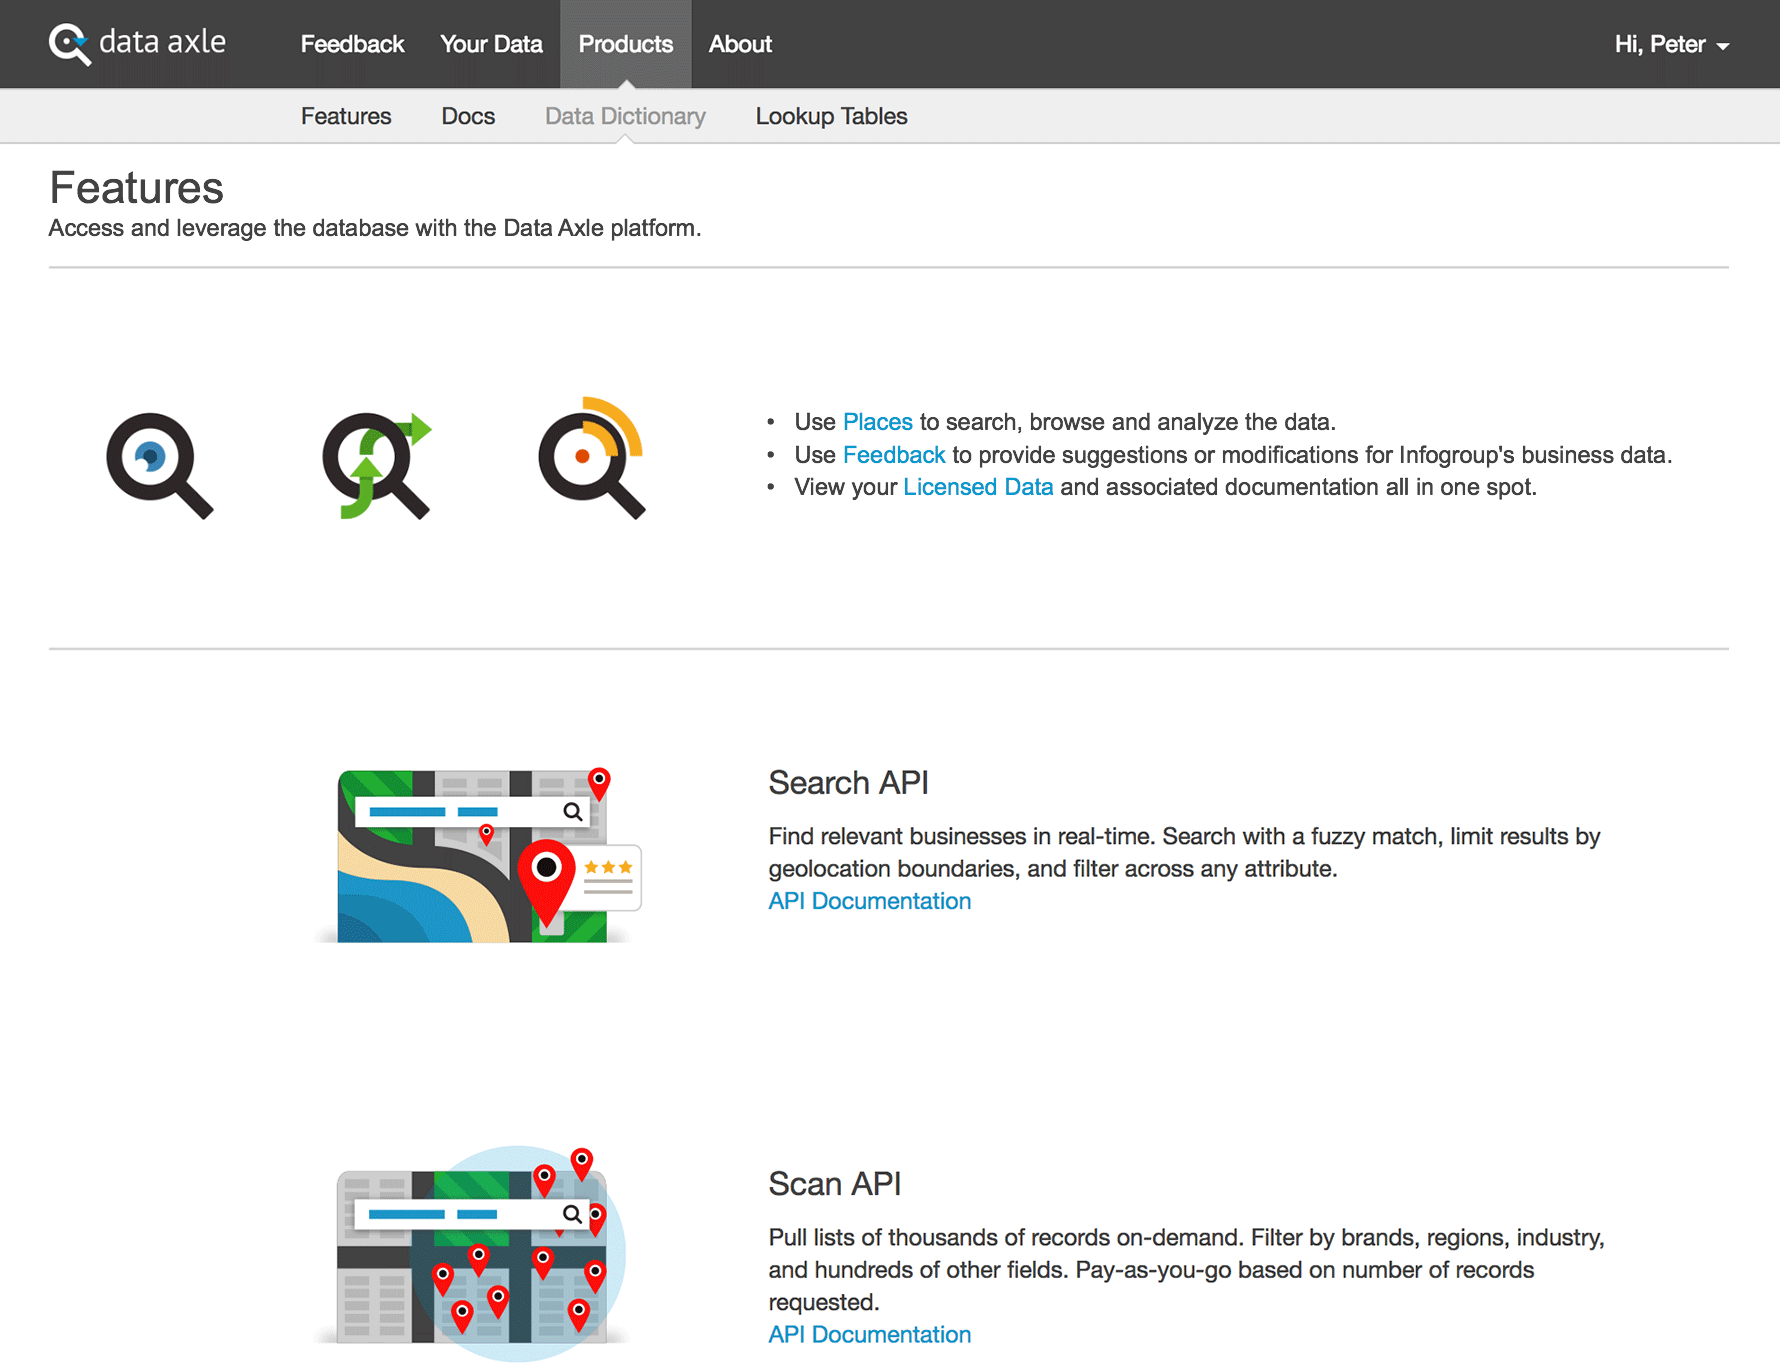1780x1370 pixels.
Task: Open the Docs sub-tab
Action: coord(468,116)
